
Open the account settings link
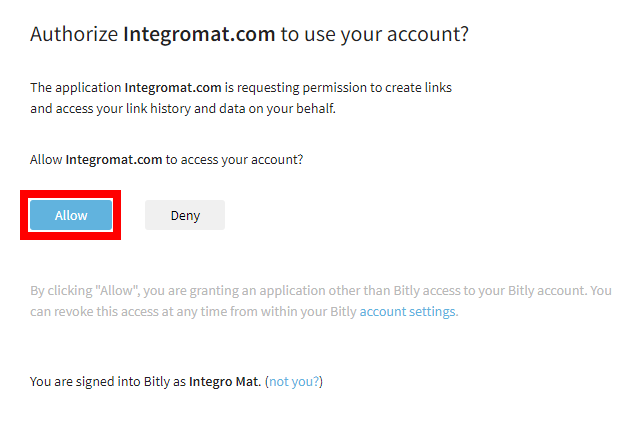click(x=407, y=312)
